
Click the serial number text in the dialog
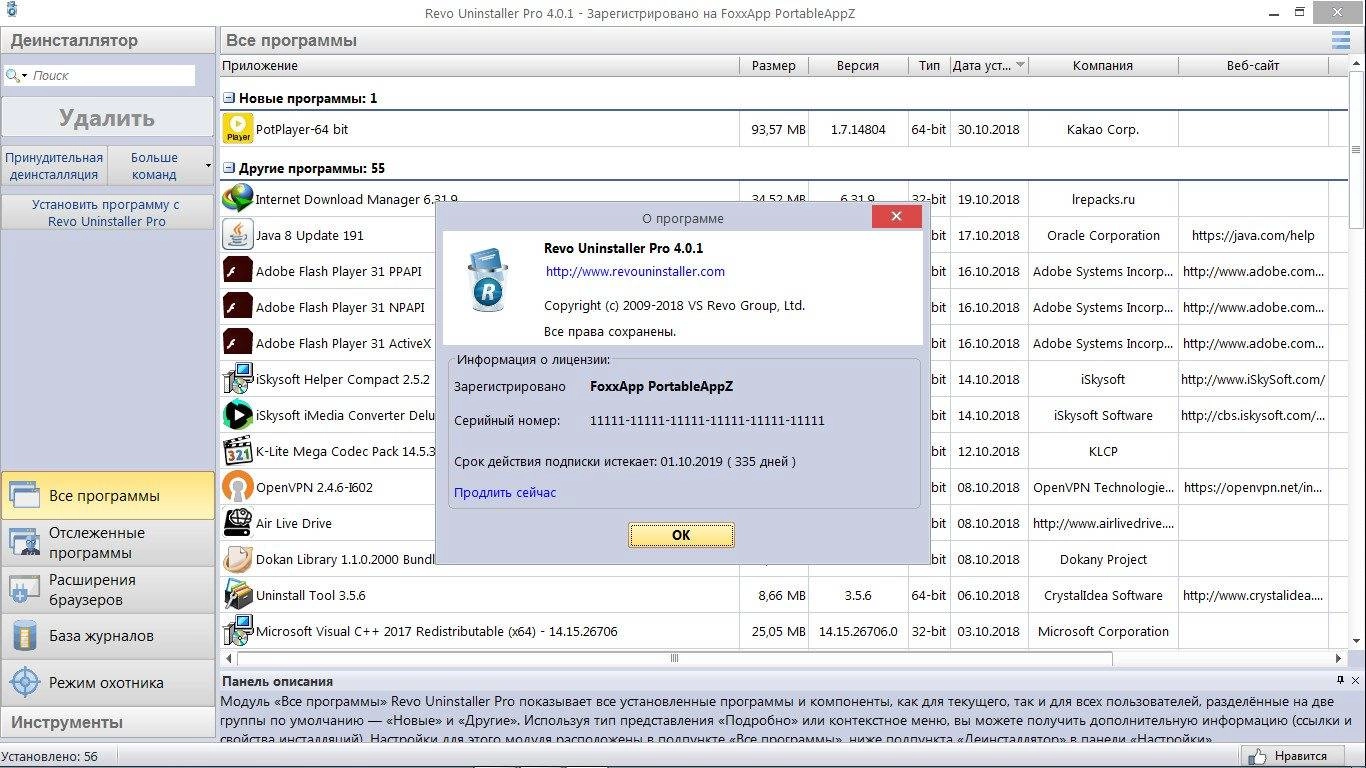tap(707, 420)
